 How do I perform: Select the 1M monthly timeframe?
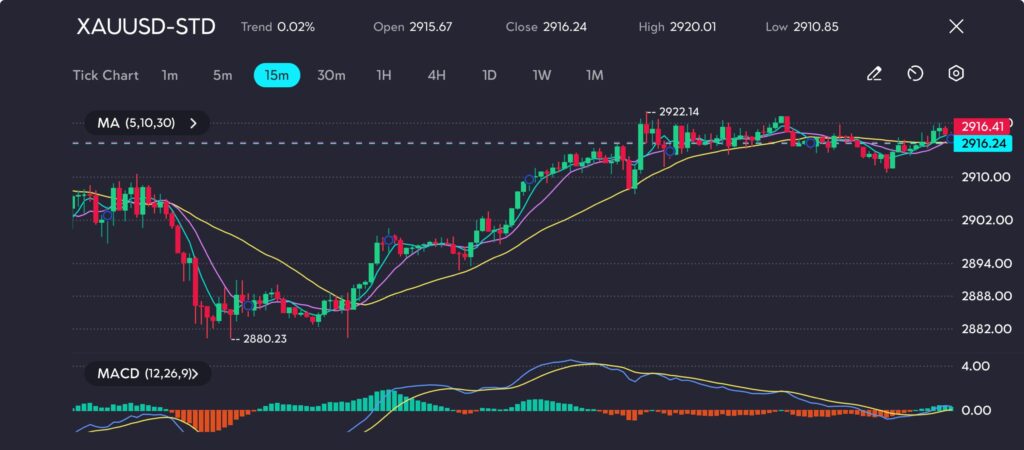coord(595,75)
